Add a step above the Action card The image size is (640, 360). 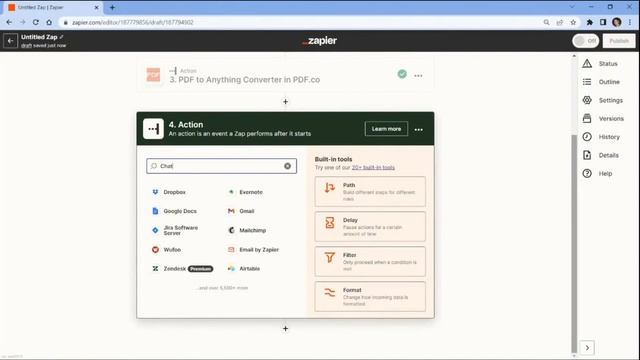[x=285, y=102]
